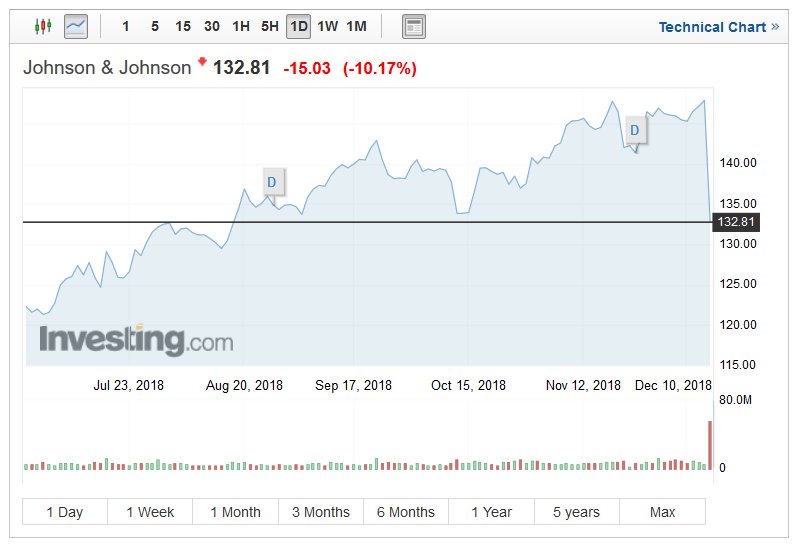Switch to candlestick chart type

43,26
